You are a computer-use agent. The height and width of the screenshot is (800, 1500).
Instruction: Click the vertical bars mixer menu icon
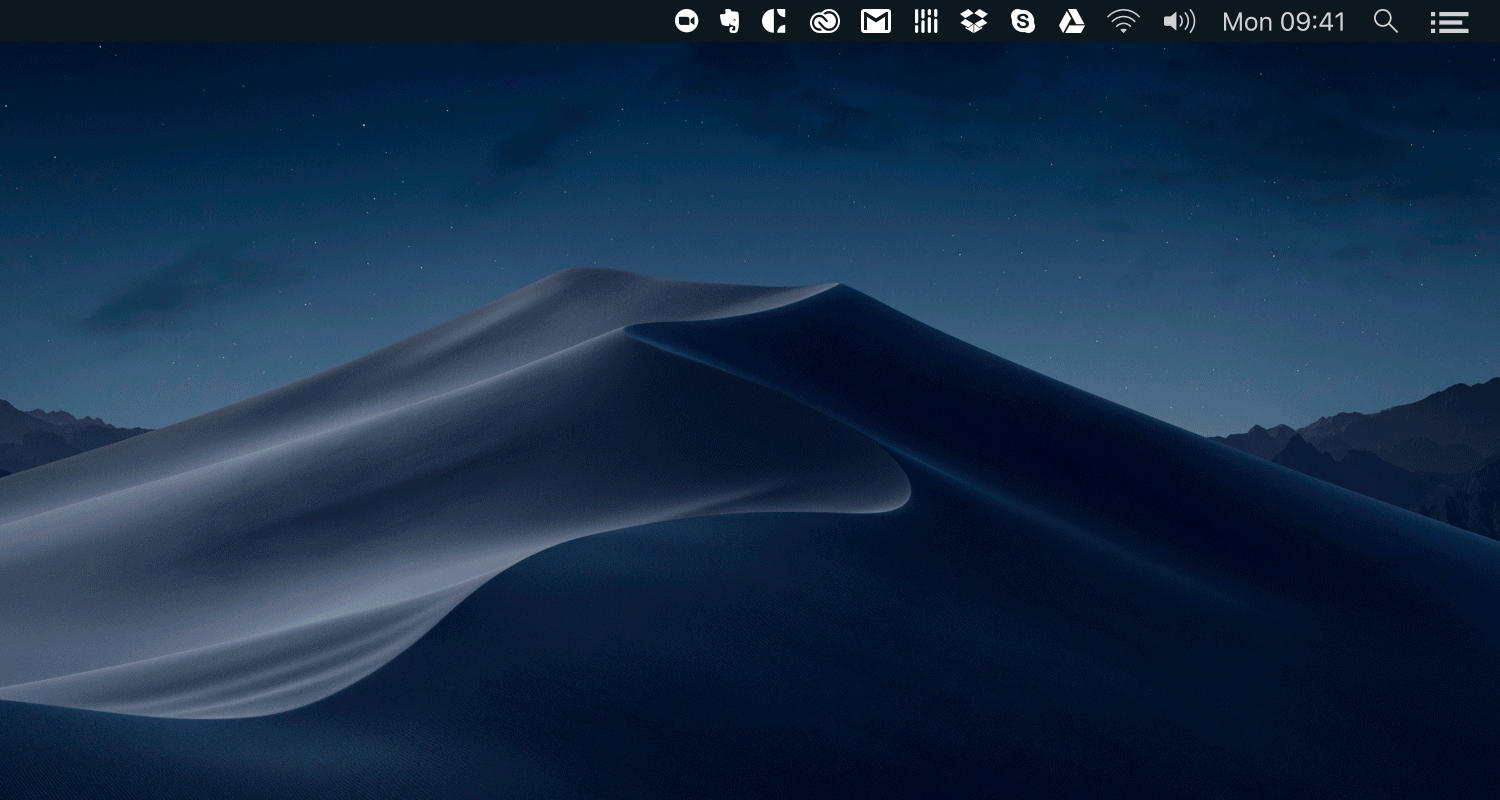click(x=926, y=21)
